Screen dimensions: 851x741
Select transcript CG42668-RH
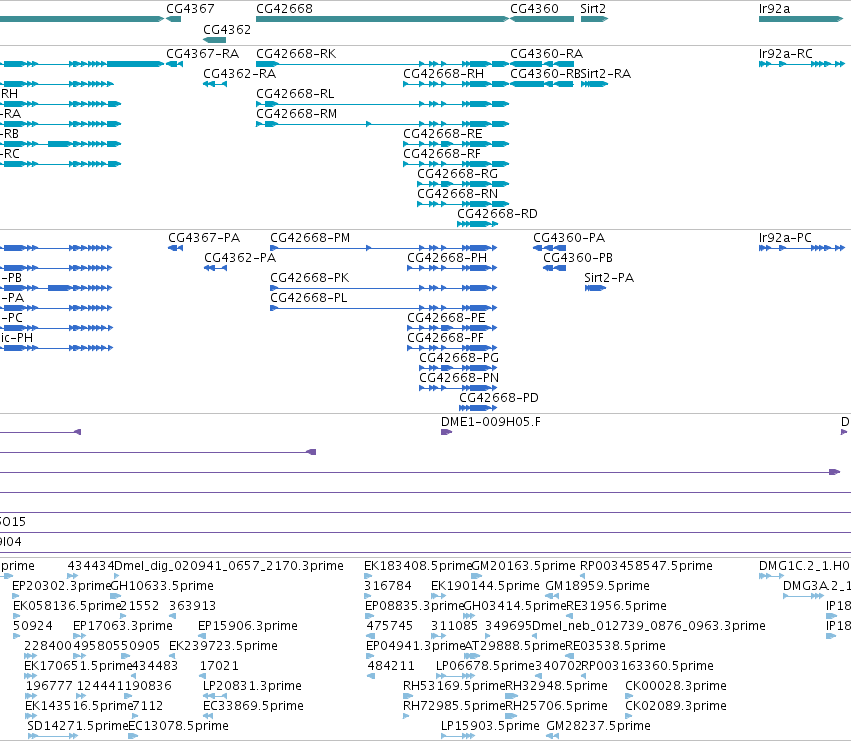click(456, 84)
